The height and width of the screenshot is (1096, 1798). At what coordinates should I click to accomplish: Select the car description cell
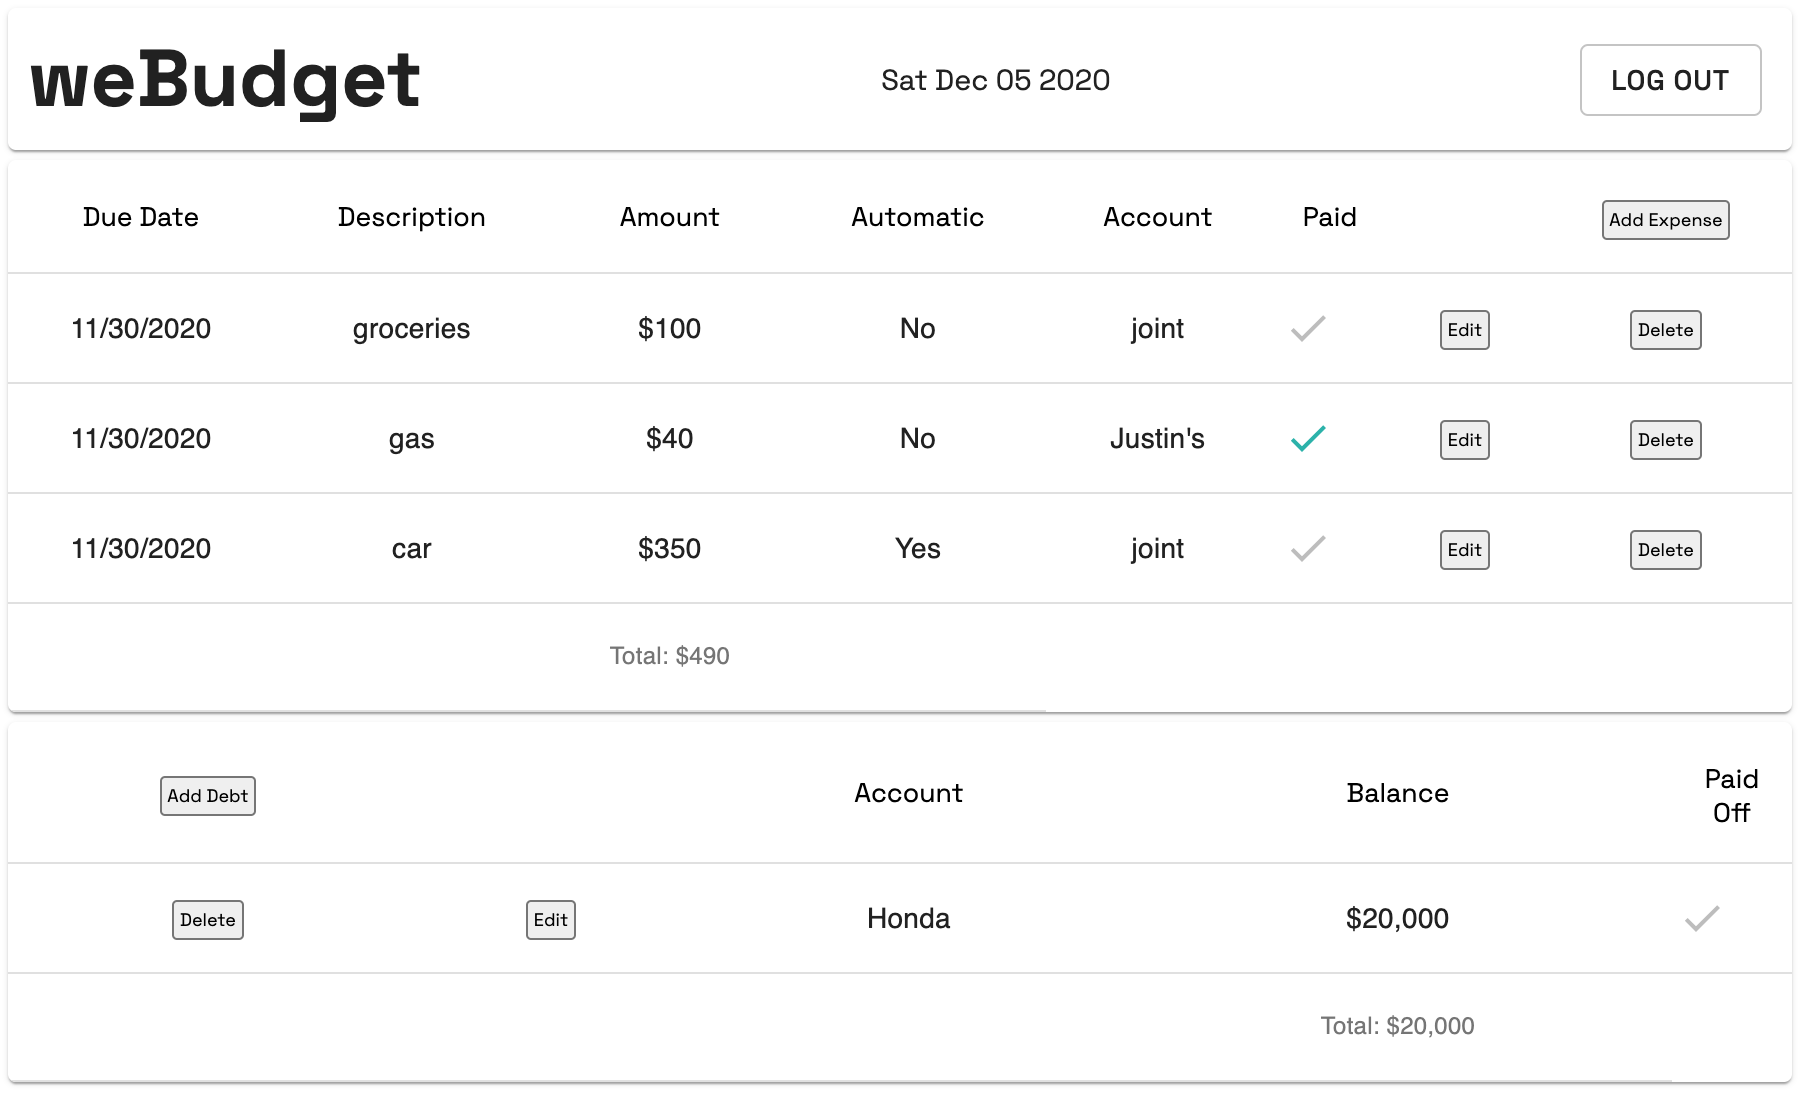coord(411,549)
